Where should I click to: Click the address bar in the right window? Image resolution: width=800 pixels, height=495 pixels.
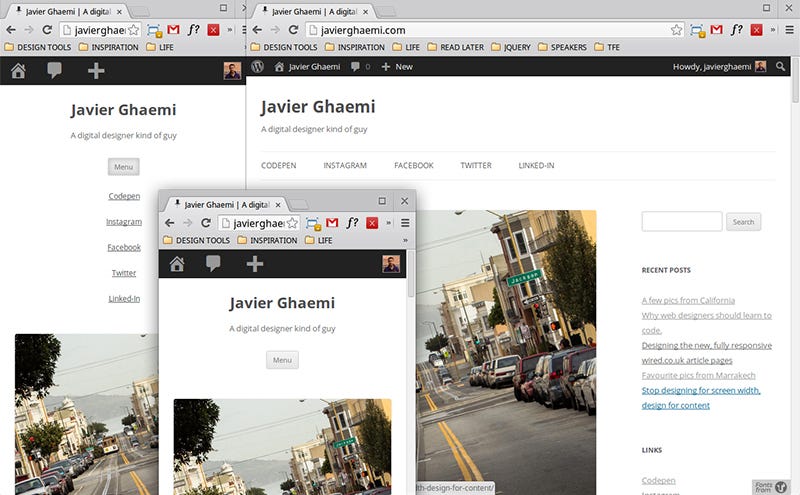[x=494, y=30]
